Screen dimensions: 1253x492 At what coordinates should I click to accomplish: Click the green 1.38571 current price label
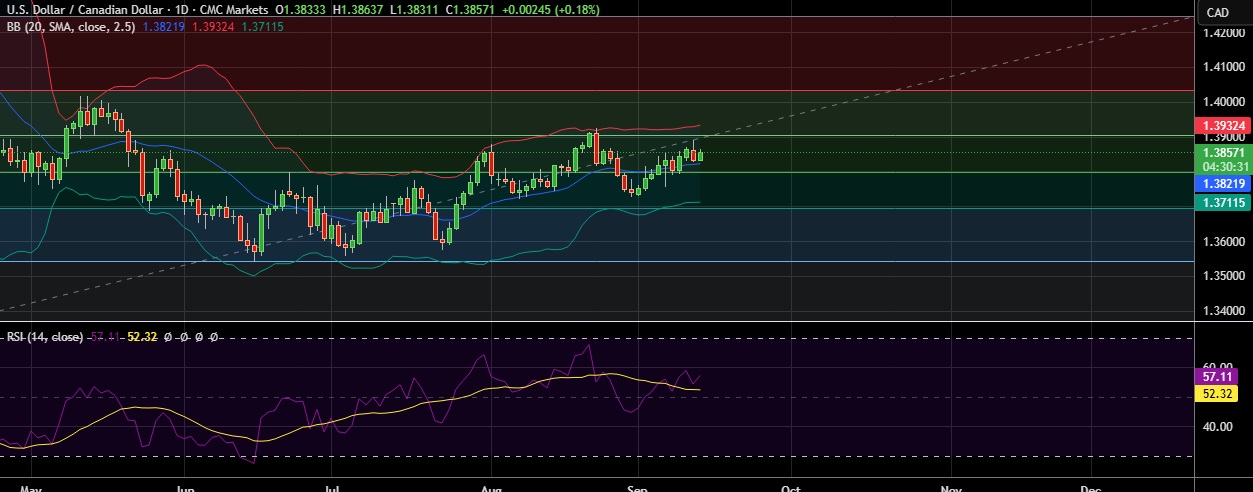(1223, 152)
